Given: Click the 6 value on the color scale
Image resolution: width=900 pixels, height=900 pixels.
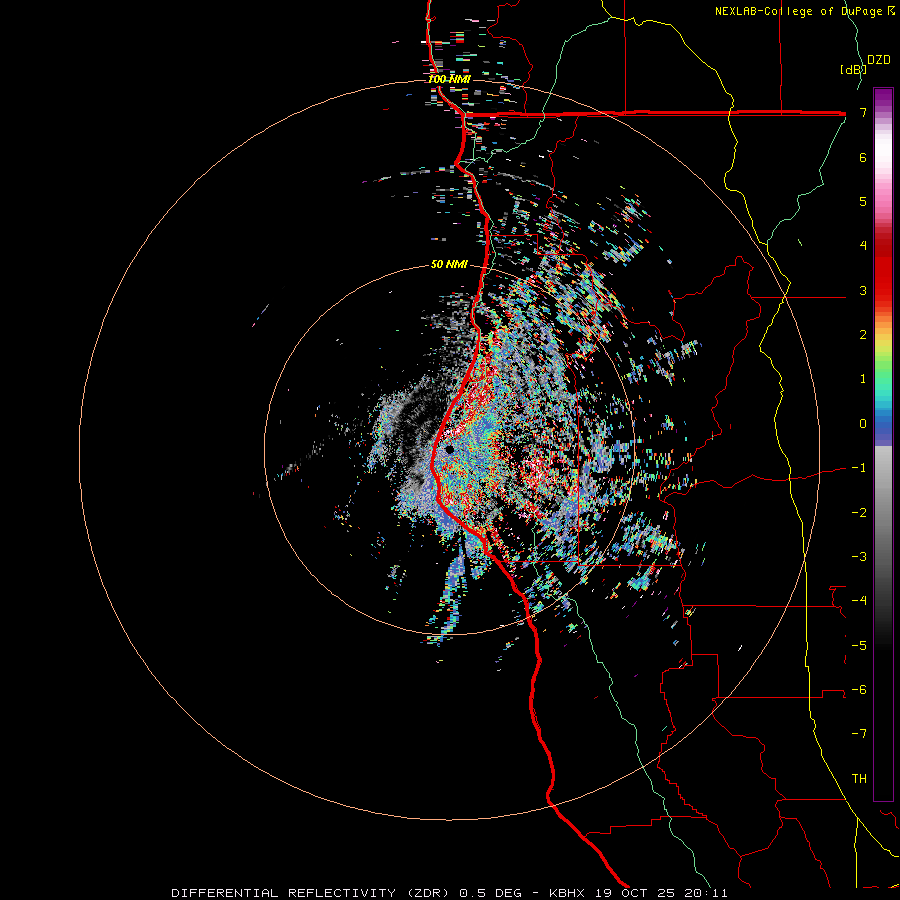Looking at the screenshot, I should [863, 157].
